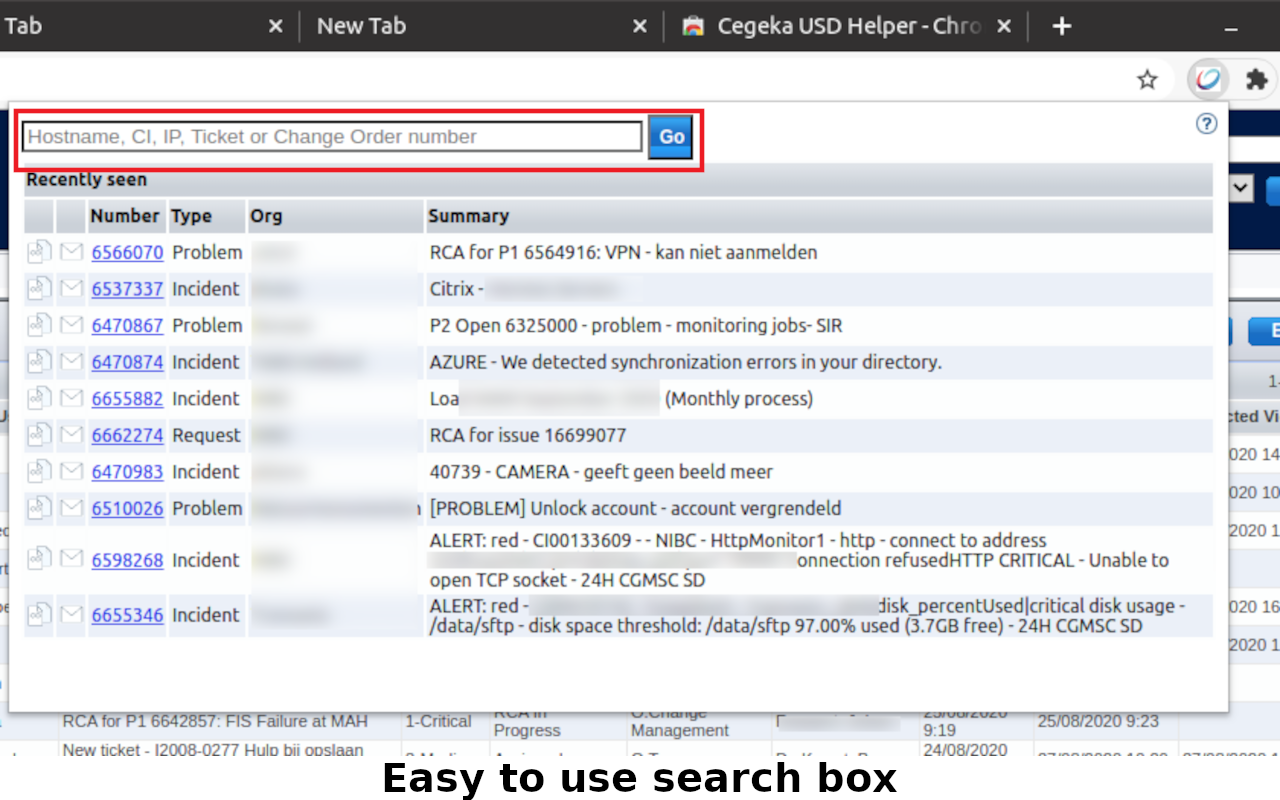Click summary about AZURE synchronization errors
1280x800 pixels.
click(686, 362)
